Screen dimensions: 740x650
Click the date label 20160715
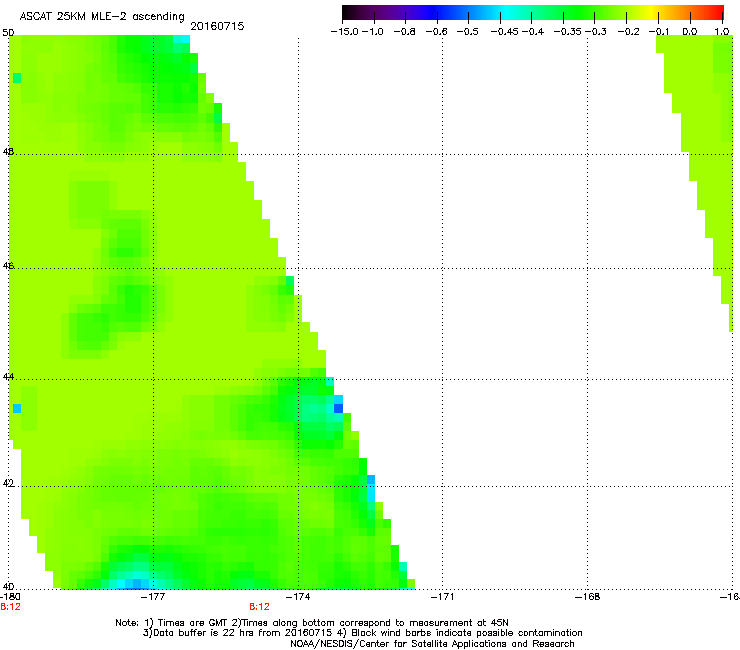pyautogui.click(x=217, y=26)
